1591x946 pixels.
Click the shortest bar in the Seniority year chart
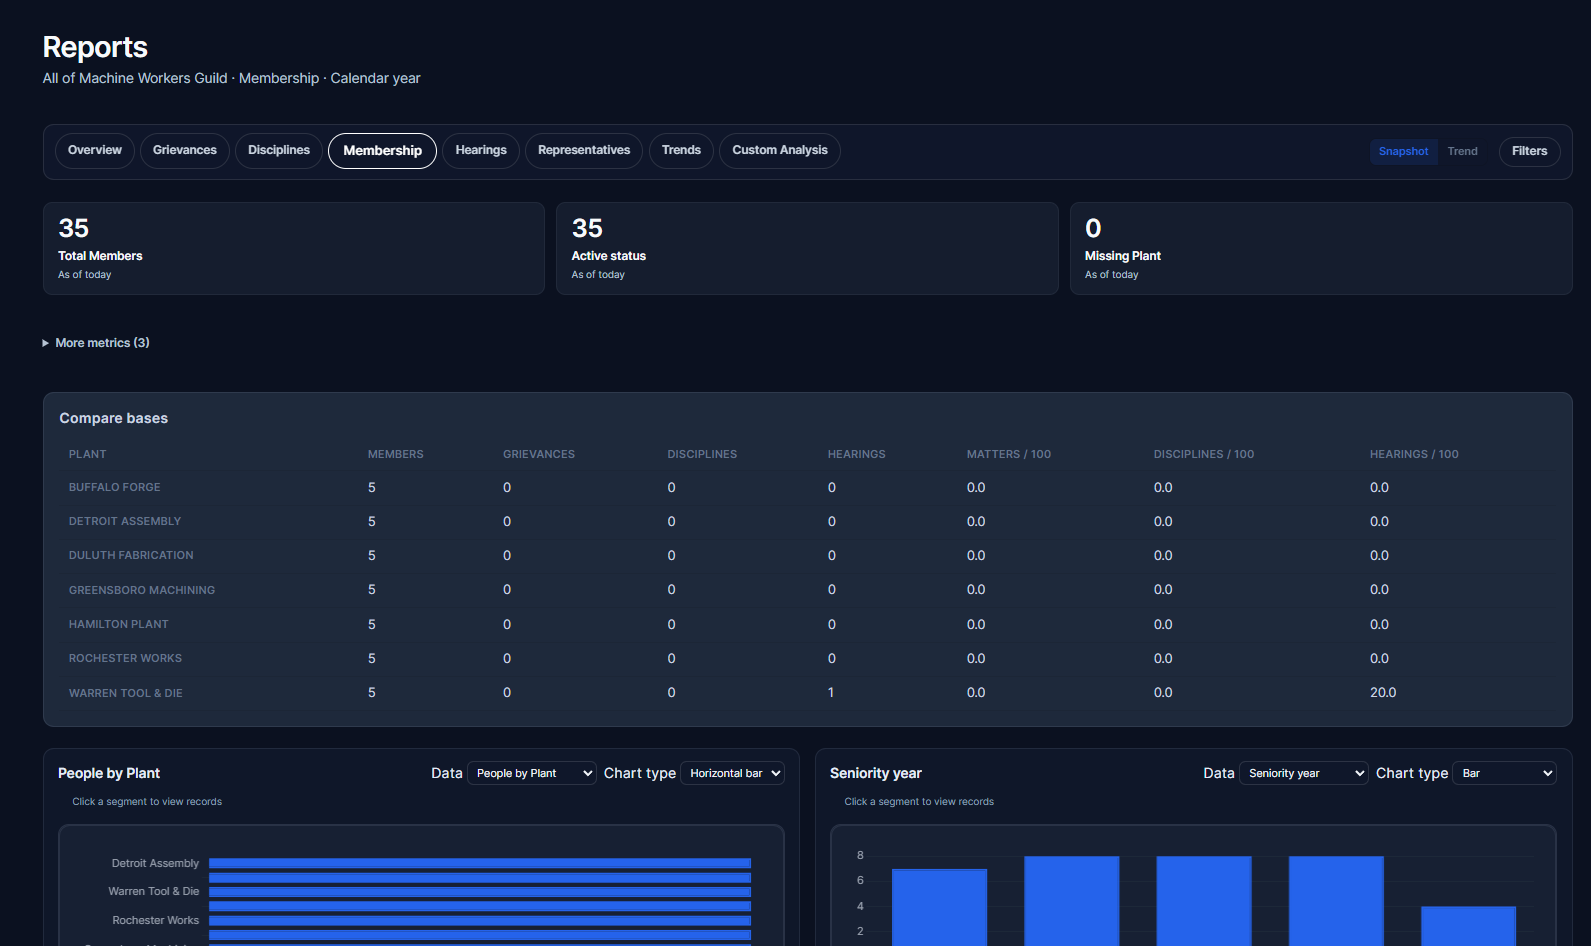tap(1468, 926)
